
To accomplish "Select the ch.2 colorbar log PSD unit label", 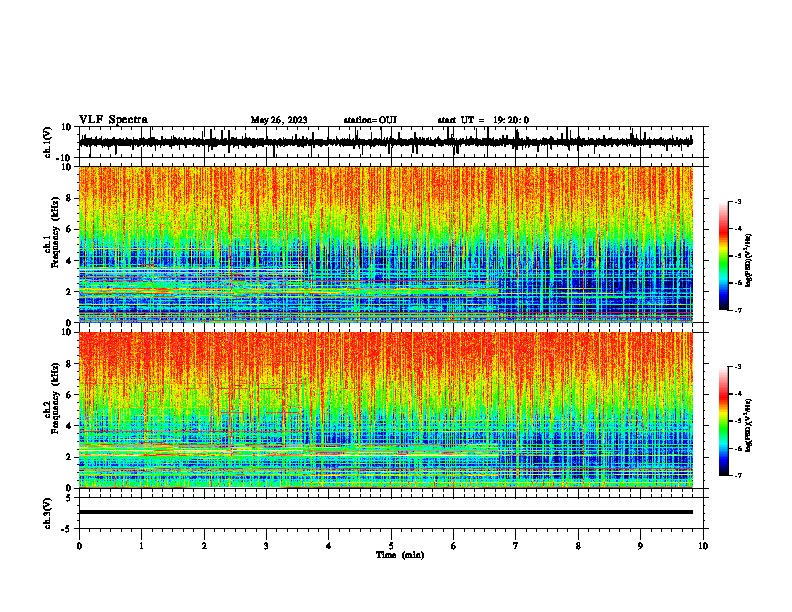I will [749, 425].
